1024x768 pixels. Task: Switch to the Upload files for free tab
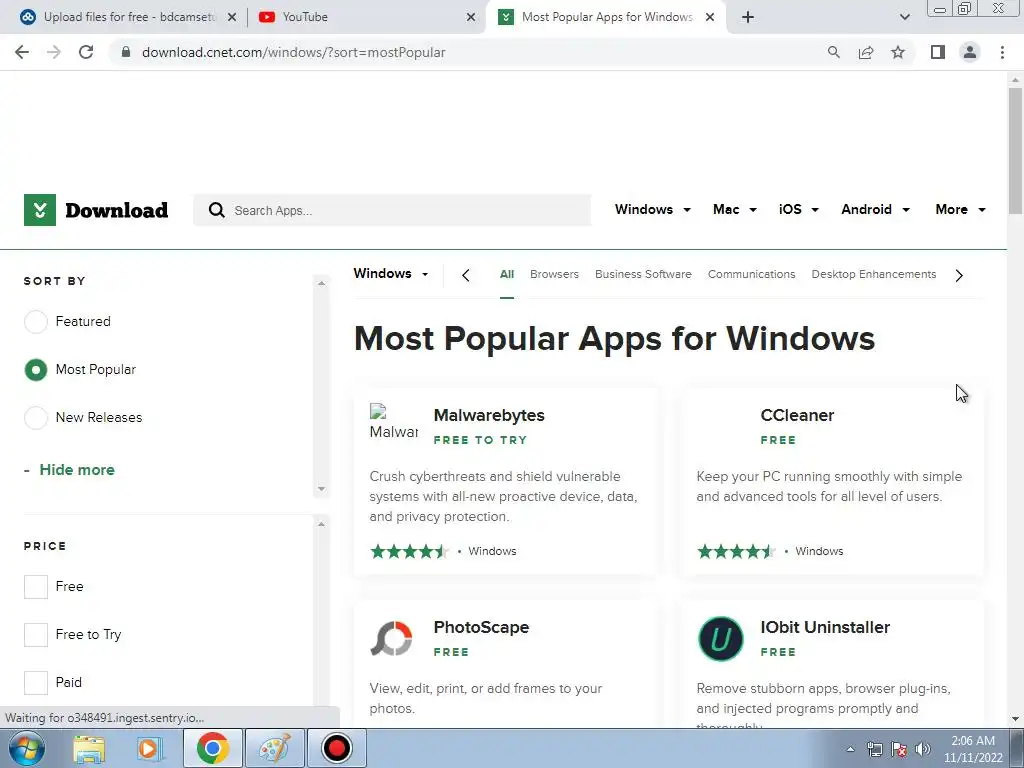coord(128,17)
